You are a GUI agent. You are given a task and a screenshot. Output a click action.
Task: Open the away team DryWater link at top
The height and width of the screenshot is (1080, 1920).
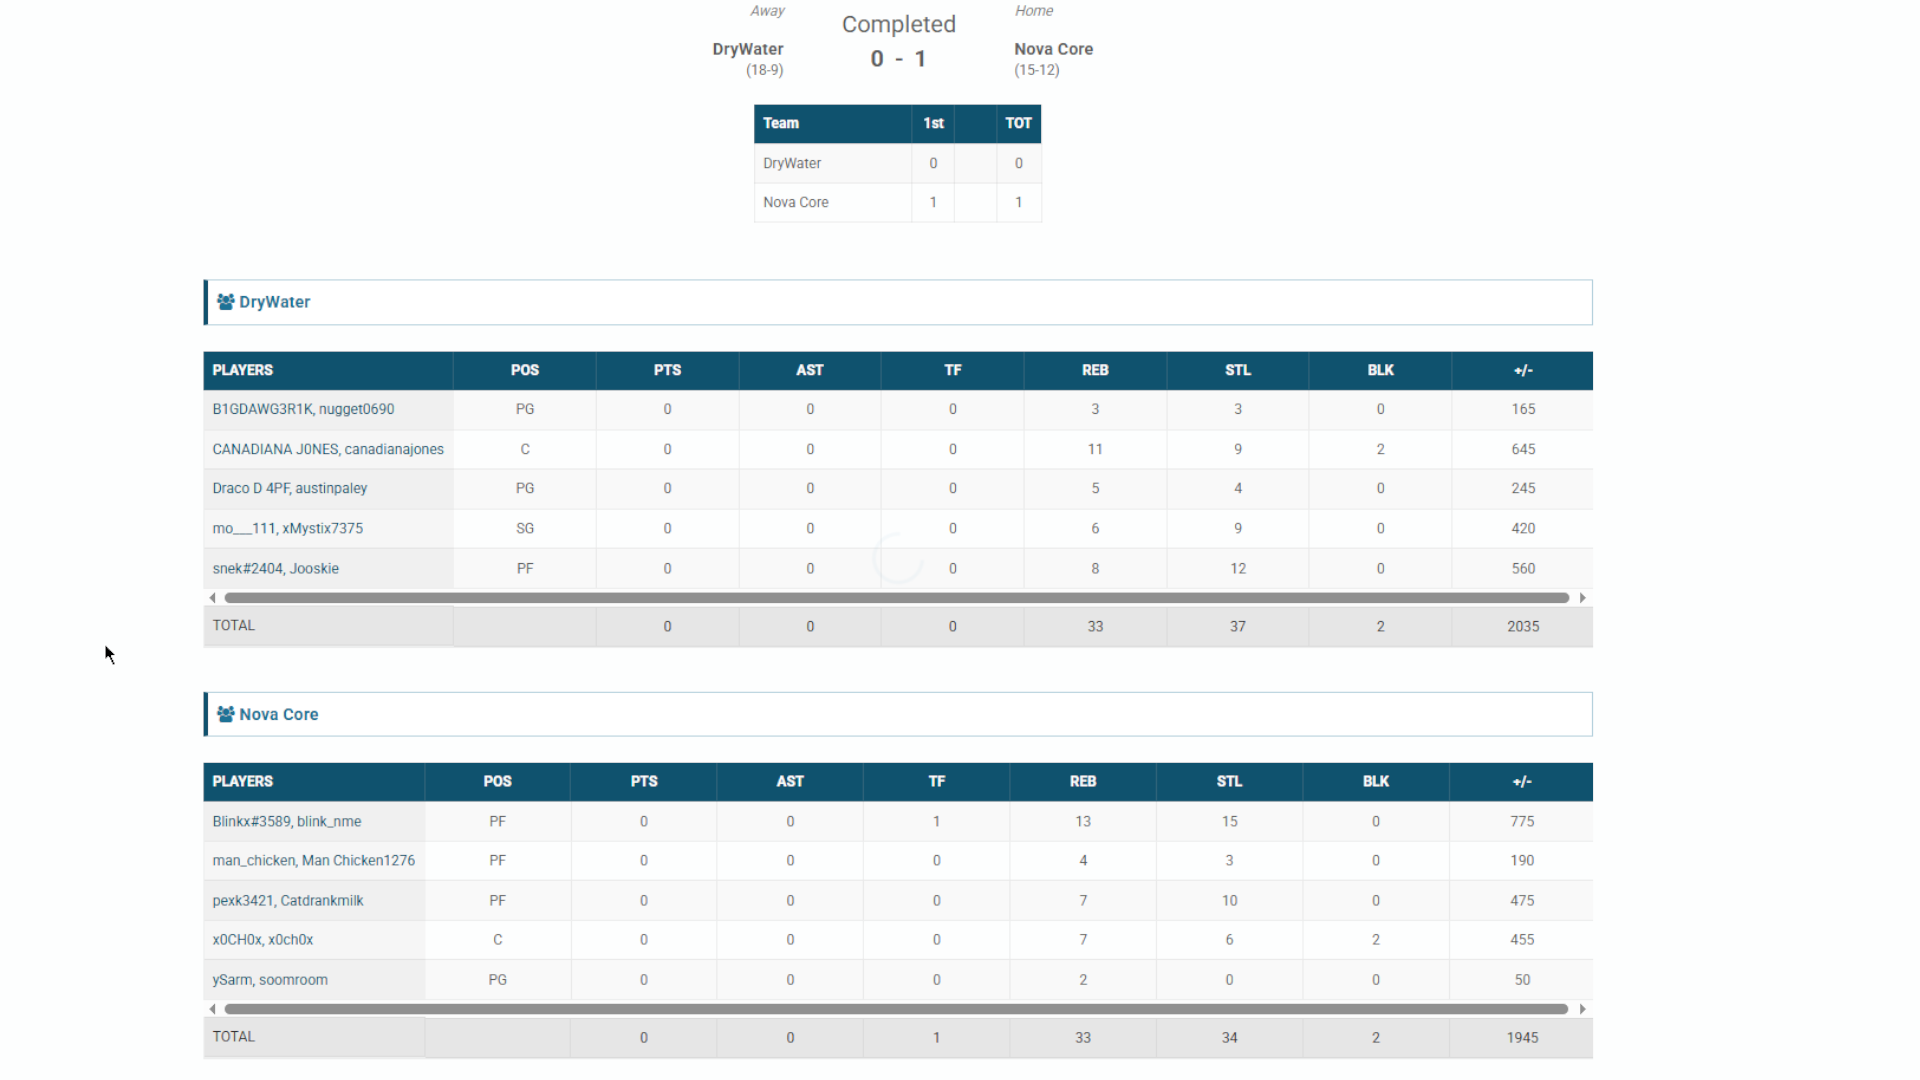pos(747,49)
